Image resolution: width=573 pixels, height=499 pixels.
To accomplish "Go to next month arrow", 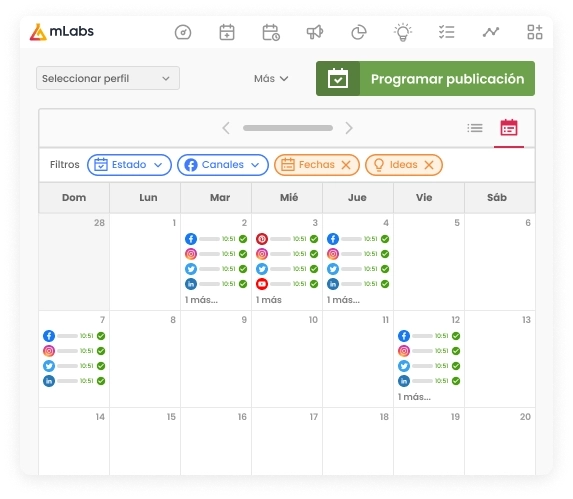I will (x=349, y=128).
